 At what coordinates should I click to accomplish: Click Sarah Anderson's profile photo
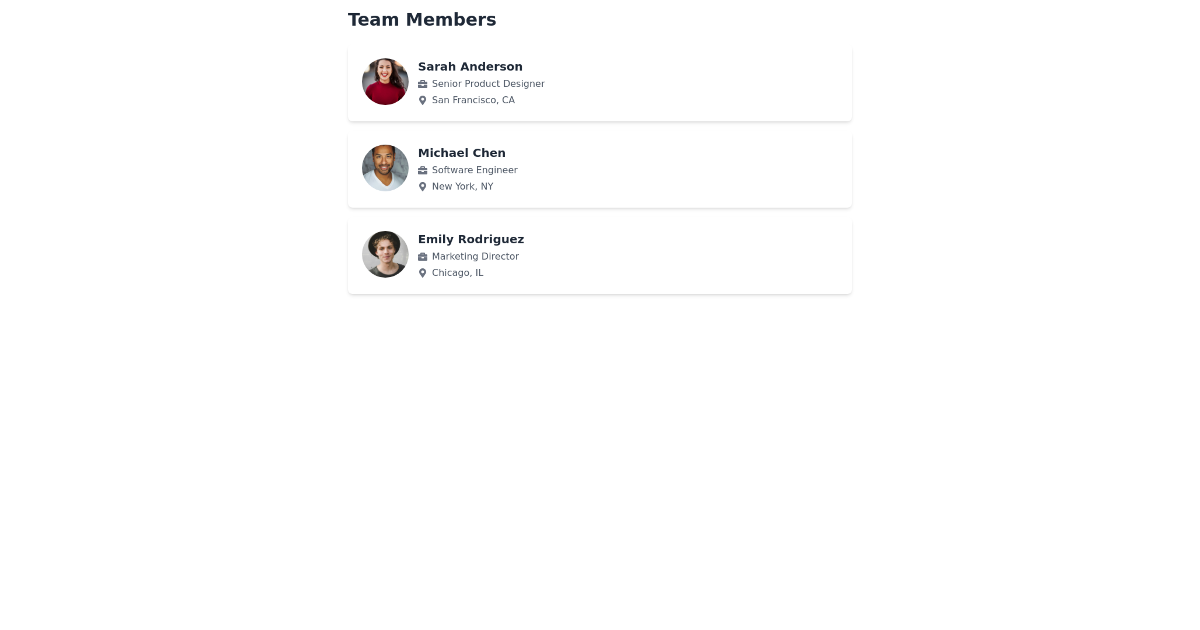tap(385, 81)
